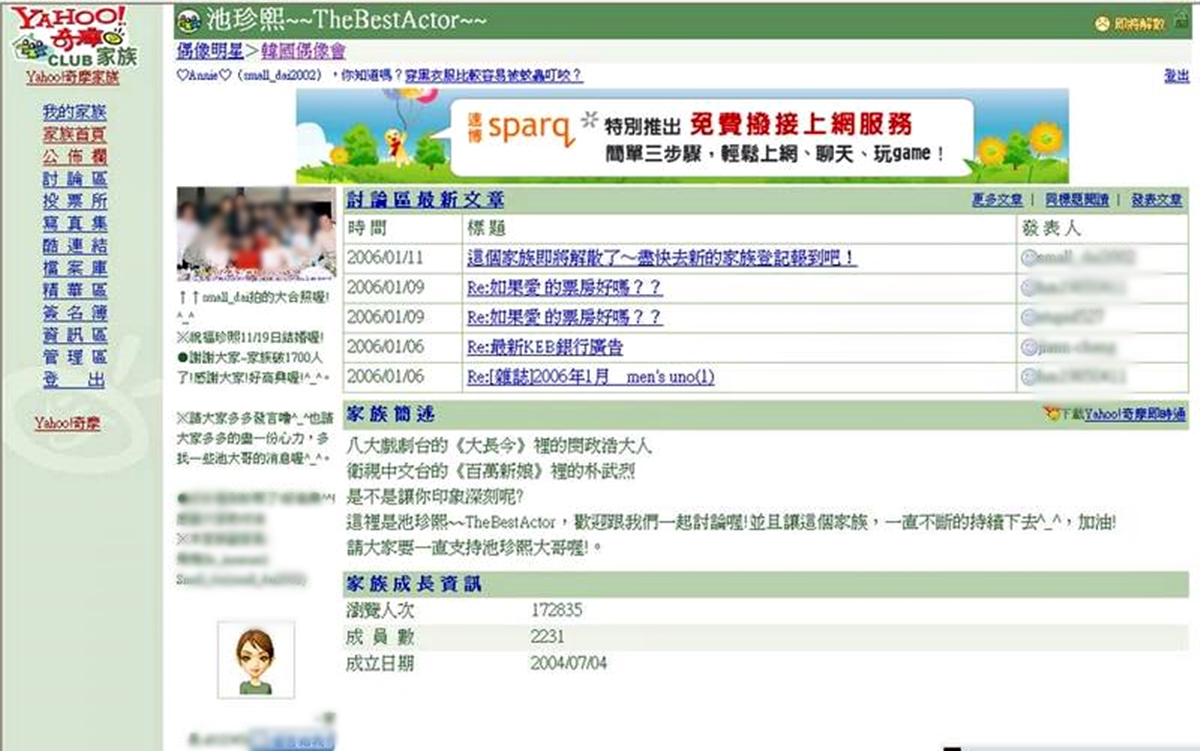Open the 我的家族 sidebar link

coord(75,112)
